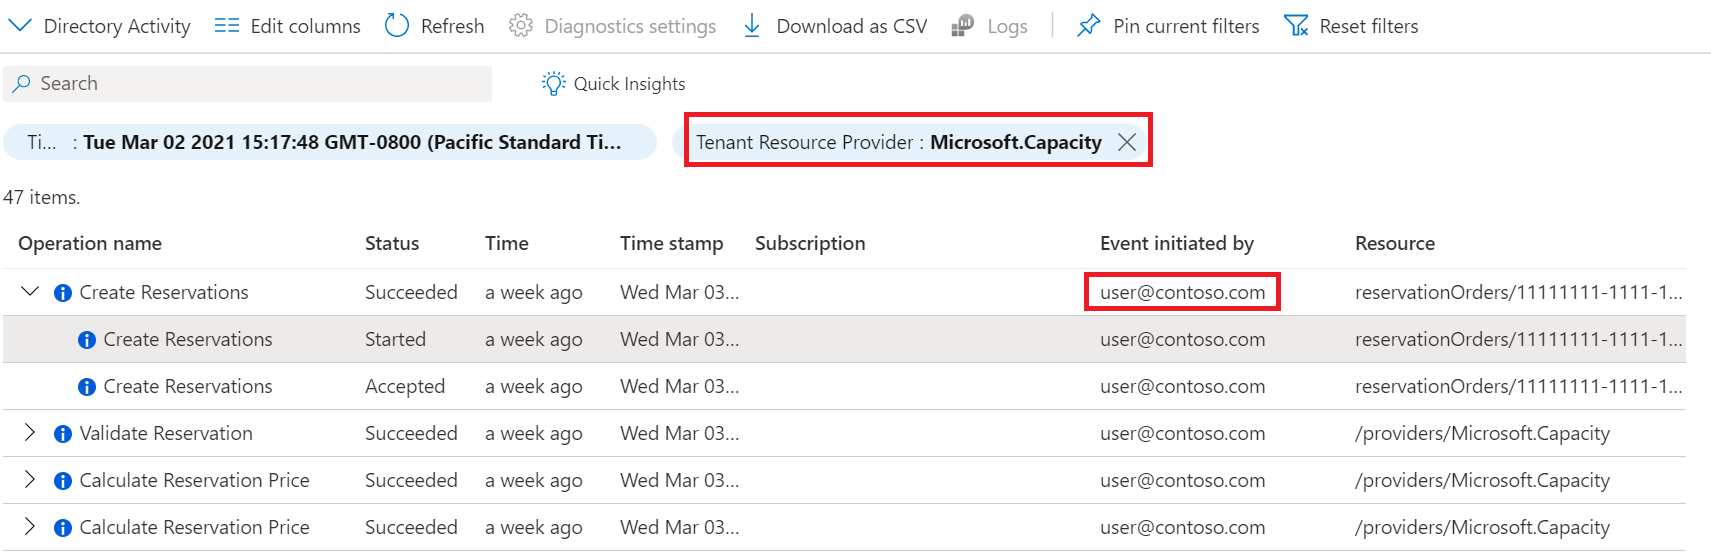
Task: Click the Logs icon in toolbar
Action: 963,26
